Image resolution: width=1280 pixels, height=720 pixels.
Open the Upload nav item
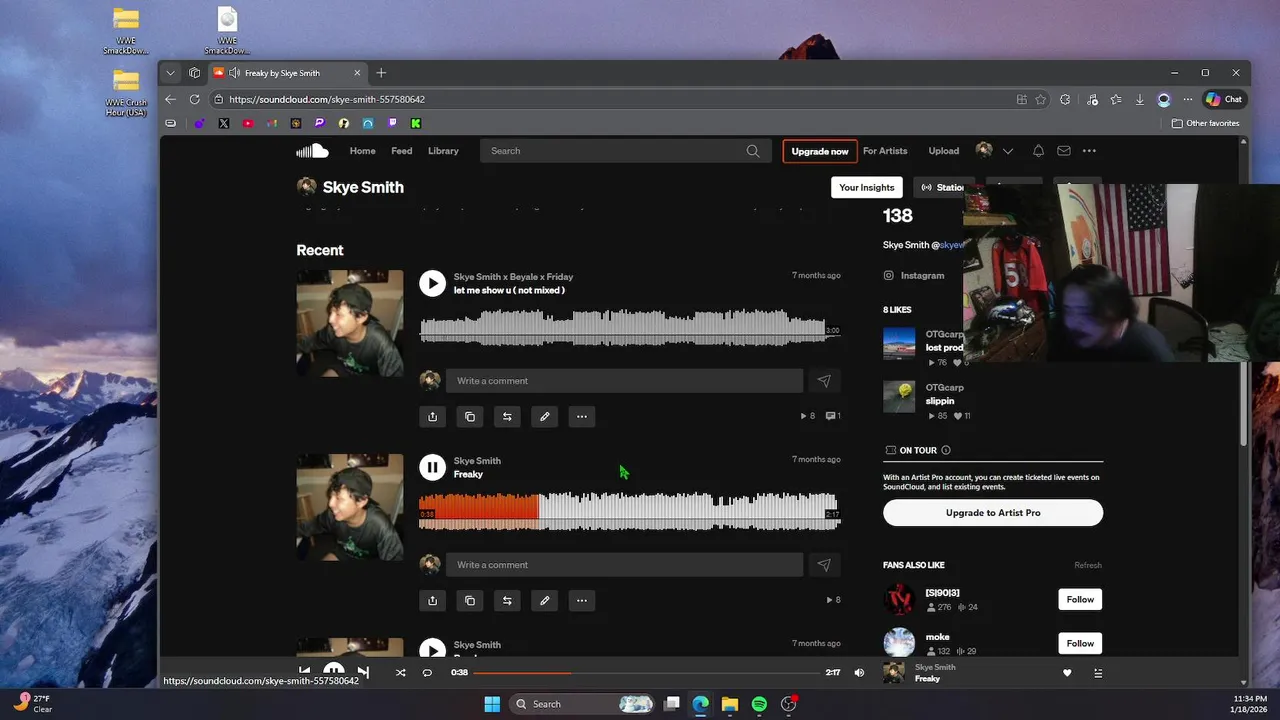pyautogui.click(x=943, y=151)
